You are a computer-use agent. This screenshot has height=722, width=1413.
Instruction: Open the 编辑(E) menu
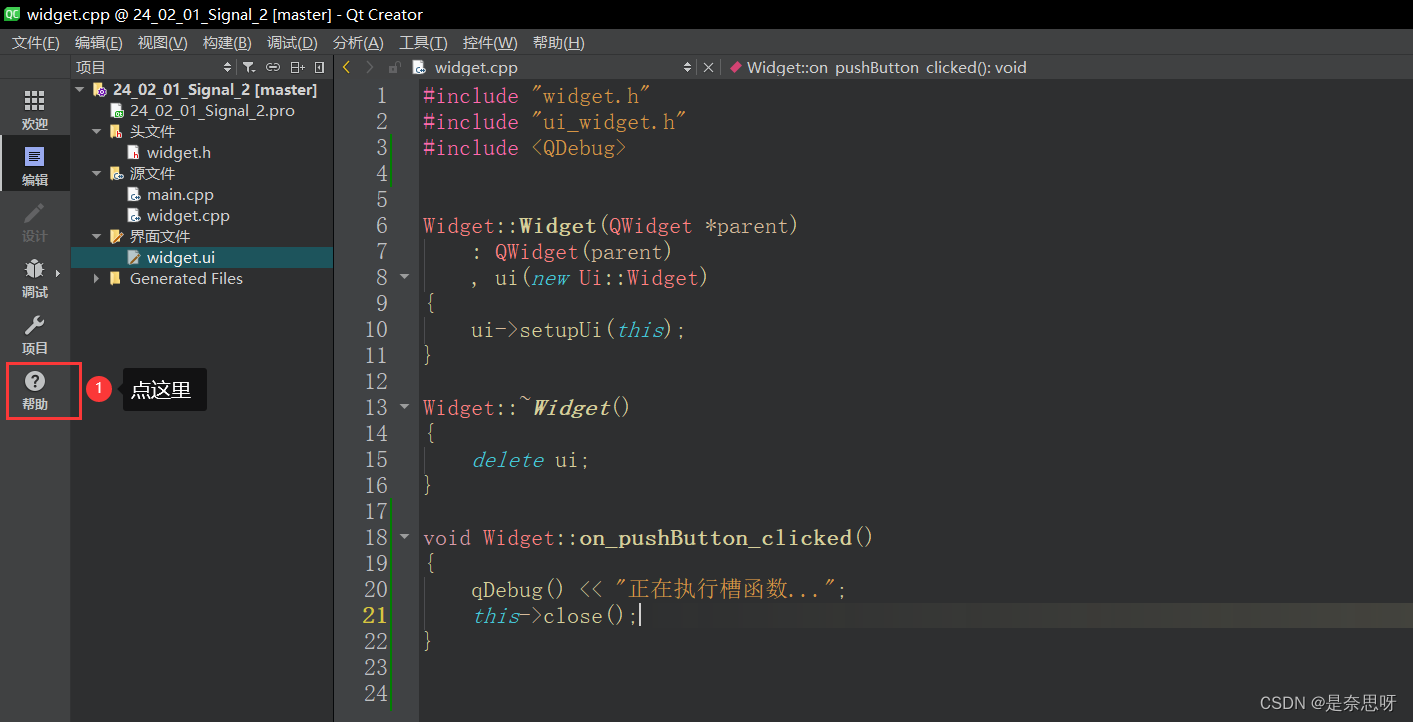click(x=99, y=43)
